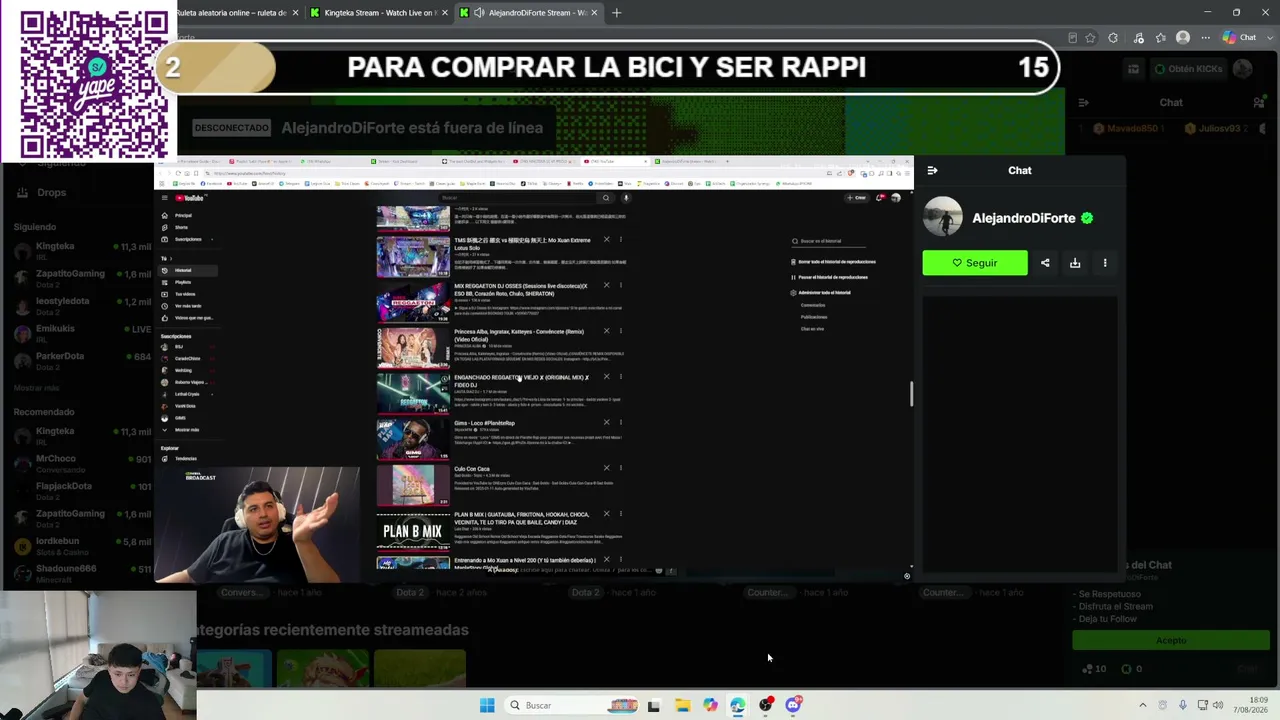
Task: Open the Edge settings and more menu
Action: 1208,38
